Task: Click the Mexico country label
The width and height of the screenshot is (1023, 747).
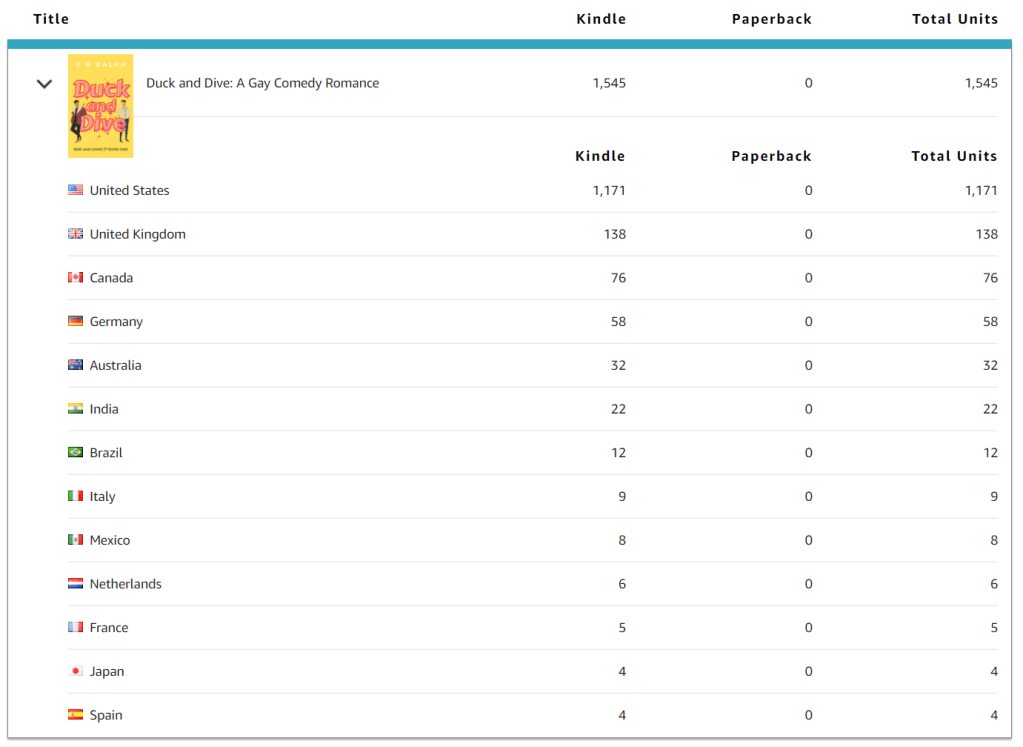Action: [110, 540]
